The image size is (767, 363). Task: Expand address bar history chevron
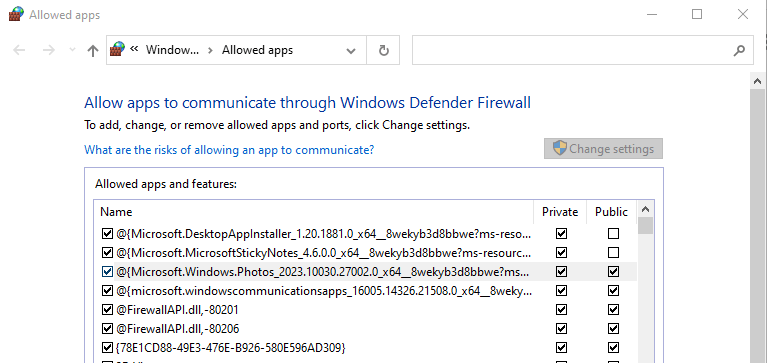351,50
